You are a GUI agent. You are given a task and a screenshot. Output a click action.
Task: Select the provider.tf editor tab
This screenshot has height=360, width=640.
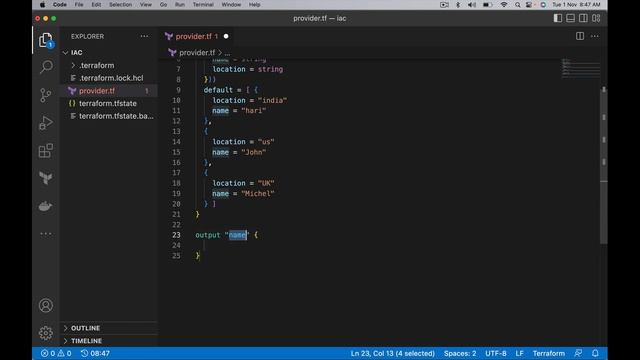(197, 36)
